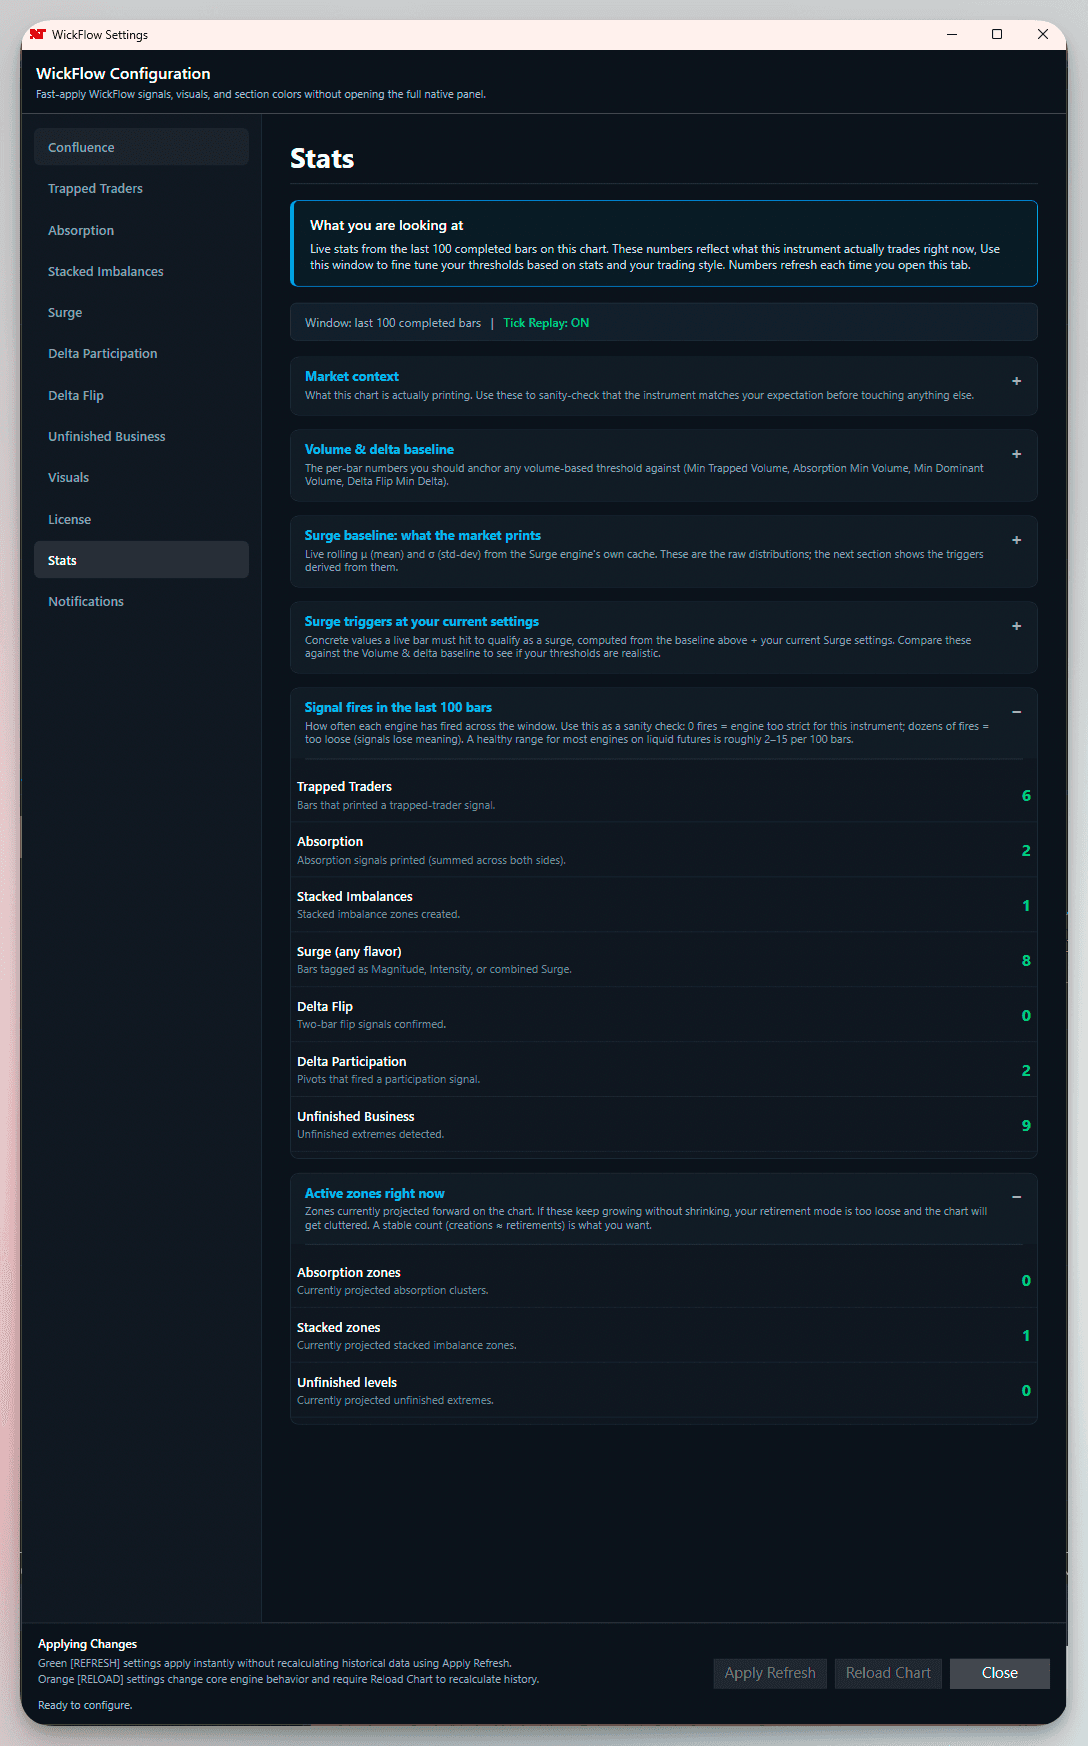Collapse Signal fires in last 100 bars
Screen dimensions: 1088x1746
point(1016,712)
